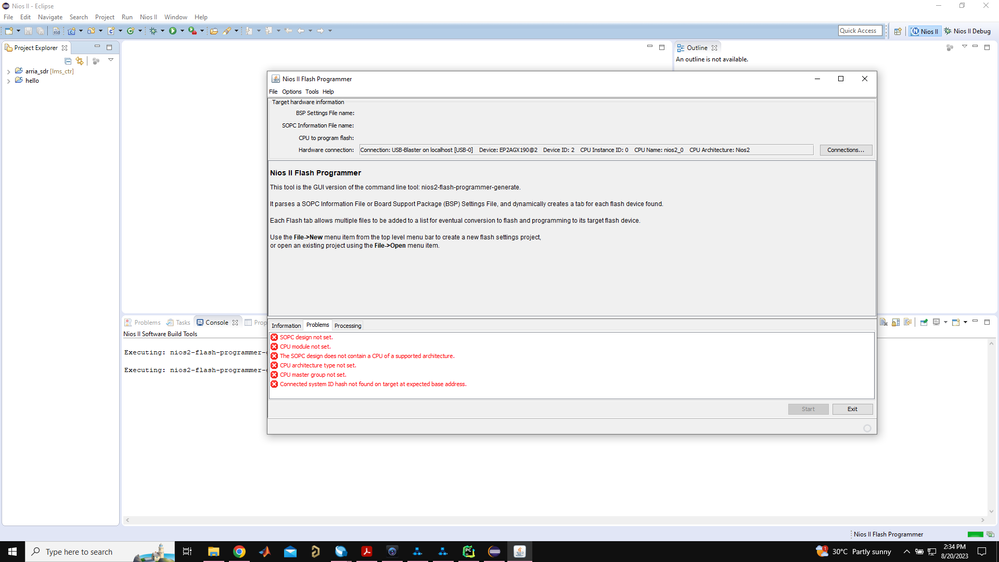Toggle Link with Editor in Project Explorer
This screenshot has height=562, width=999.
80,61
